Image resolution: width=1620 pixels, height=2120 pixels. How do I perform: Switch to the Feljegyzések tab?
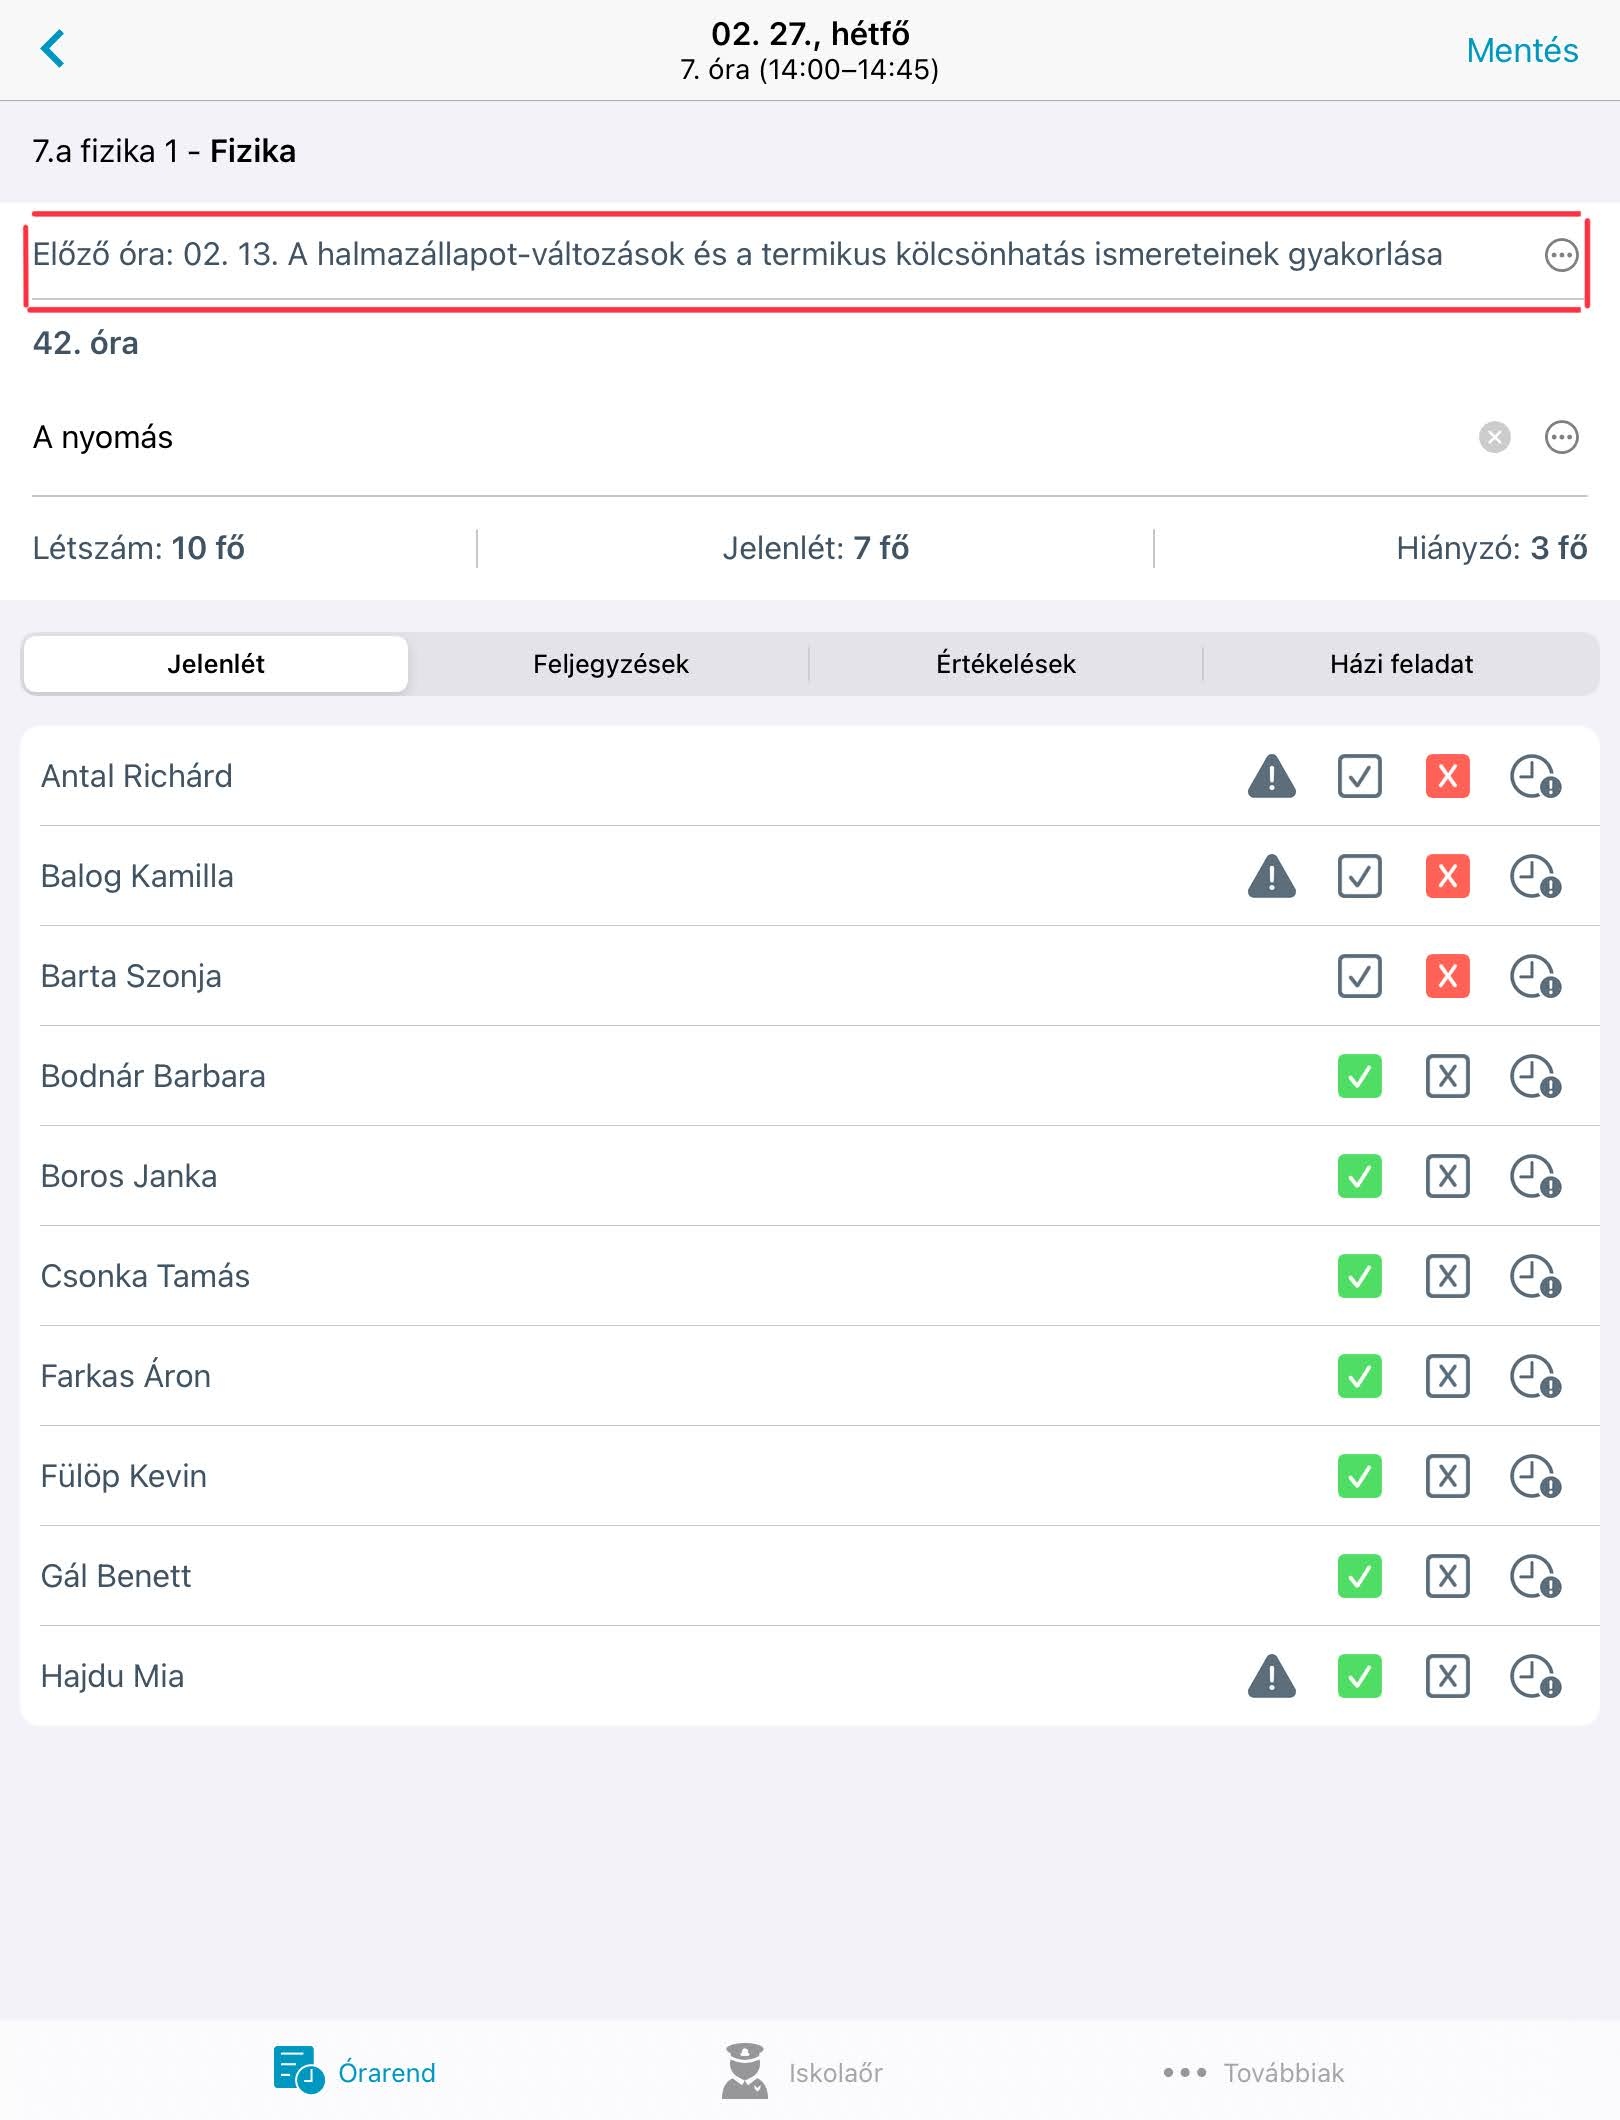(x=610, y=664)
